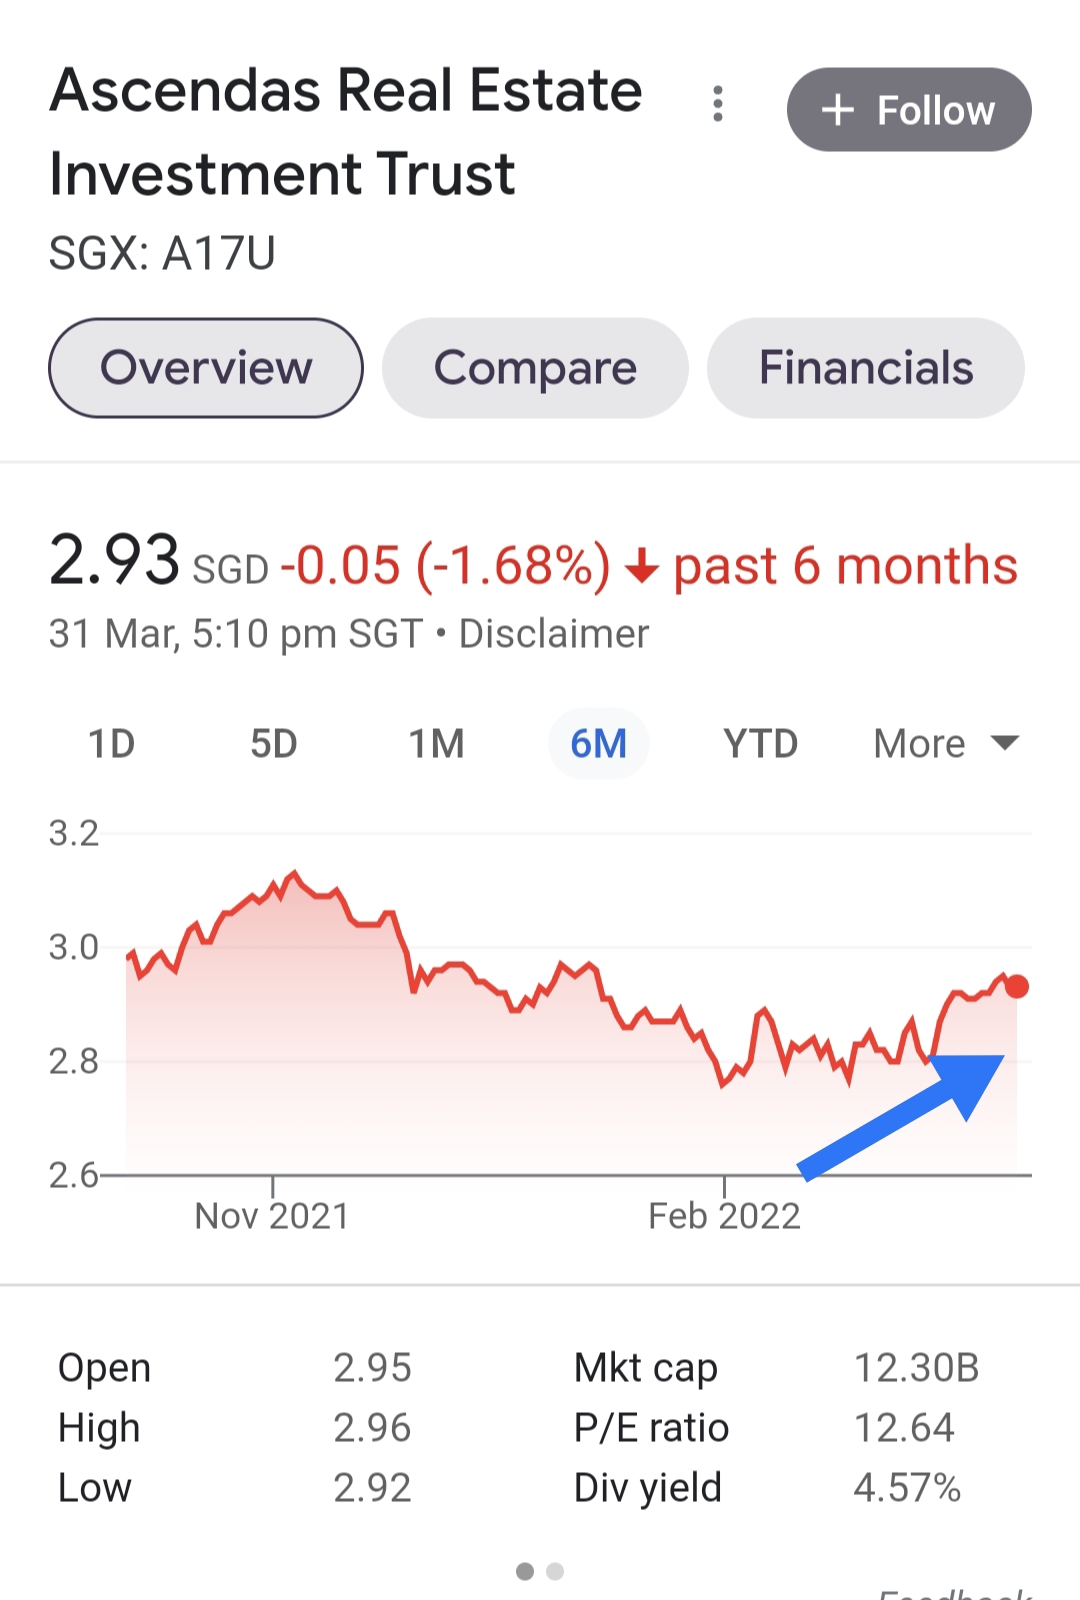Select the 5D time range

[274, 744]
